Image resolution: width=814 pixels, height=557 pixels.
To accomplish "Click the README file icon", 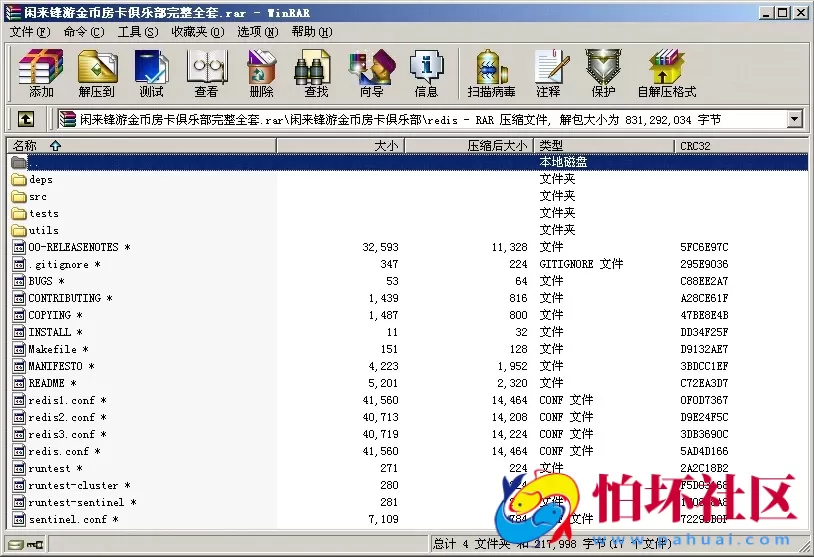I will pyautogui.click(x=19, y=383).
